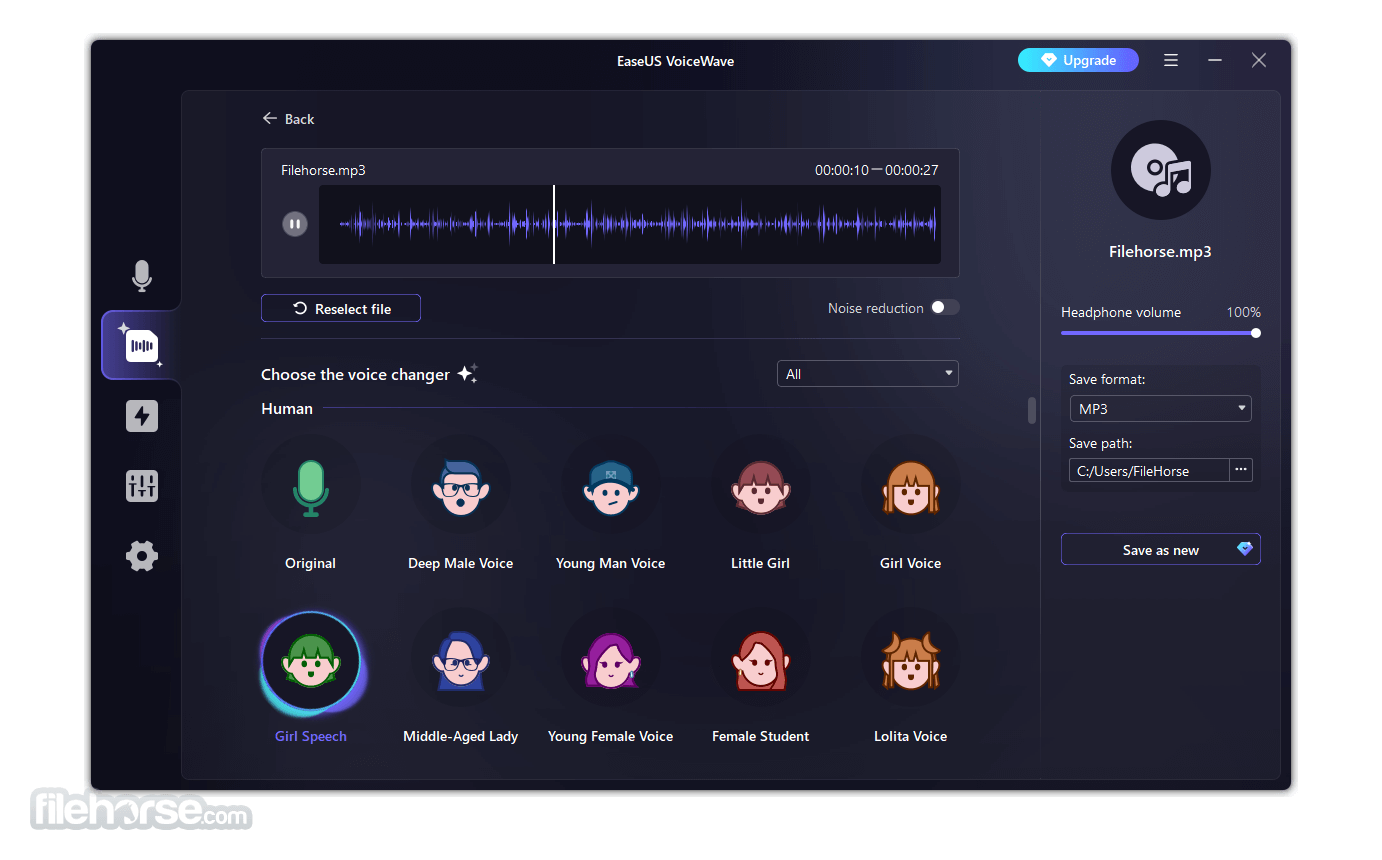Open the audio mixer sliders section
Viewport: 1382px width, 860px height.
point(142,486)
